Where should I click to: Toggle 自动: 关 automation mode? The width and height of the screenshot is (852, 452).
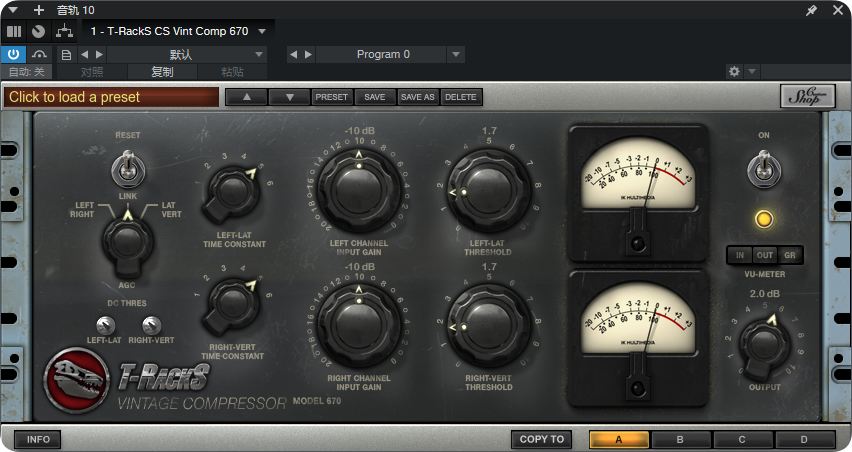point(26,72)
